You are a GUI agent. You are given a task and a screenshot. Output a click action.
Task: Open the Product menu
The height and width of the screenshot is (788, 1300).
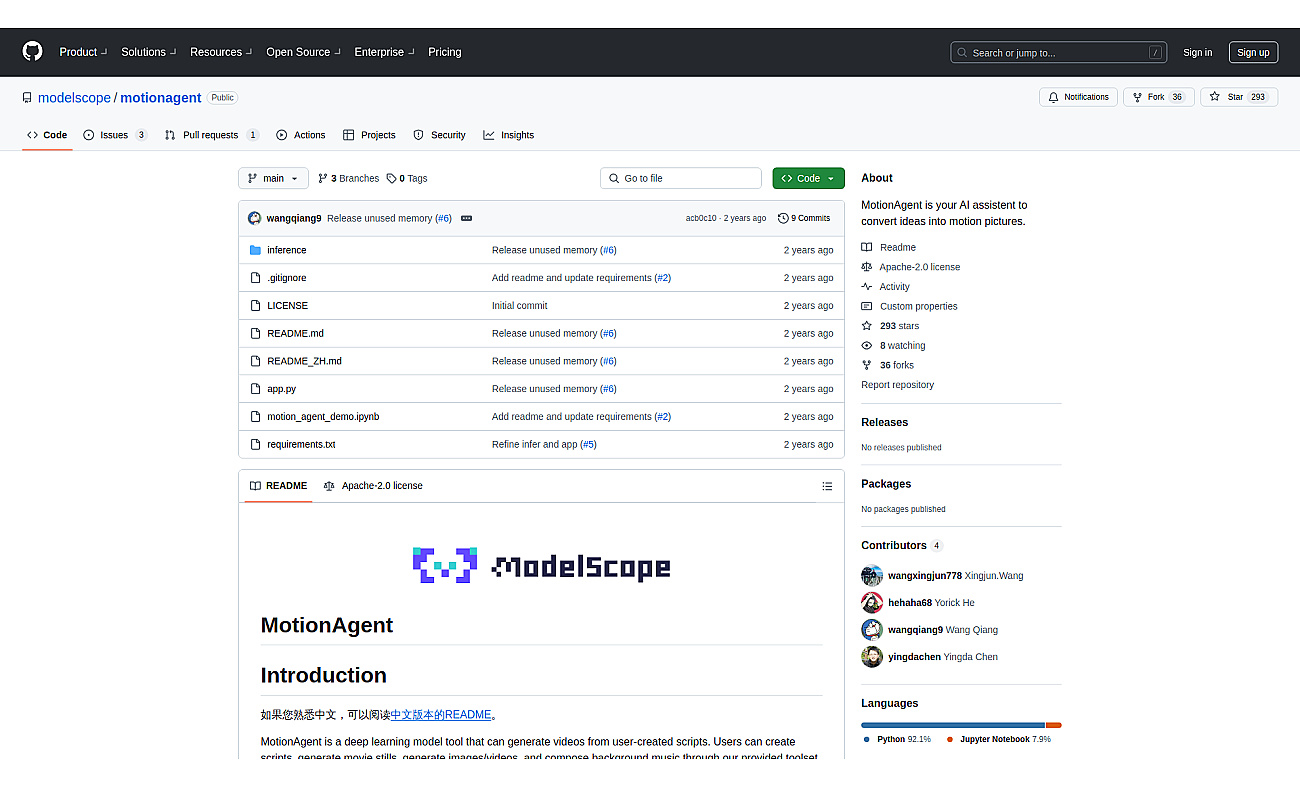83,52
